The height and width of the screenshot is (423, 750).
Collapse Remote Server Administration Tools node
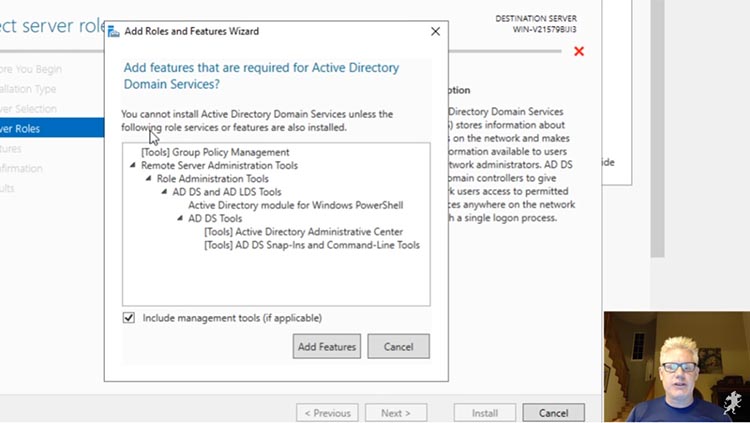(x=133, y=165)
